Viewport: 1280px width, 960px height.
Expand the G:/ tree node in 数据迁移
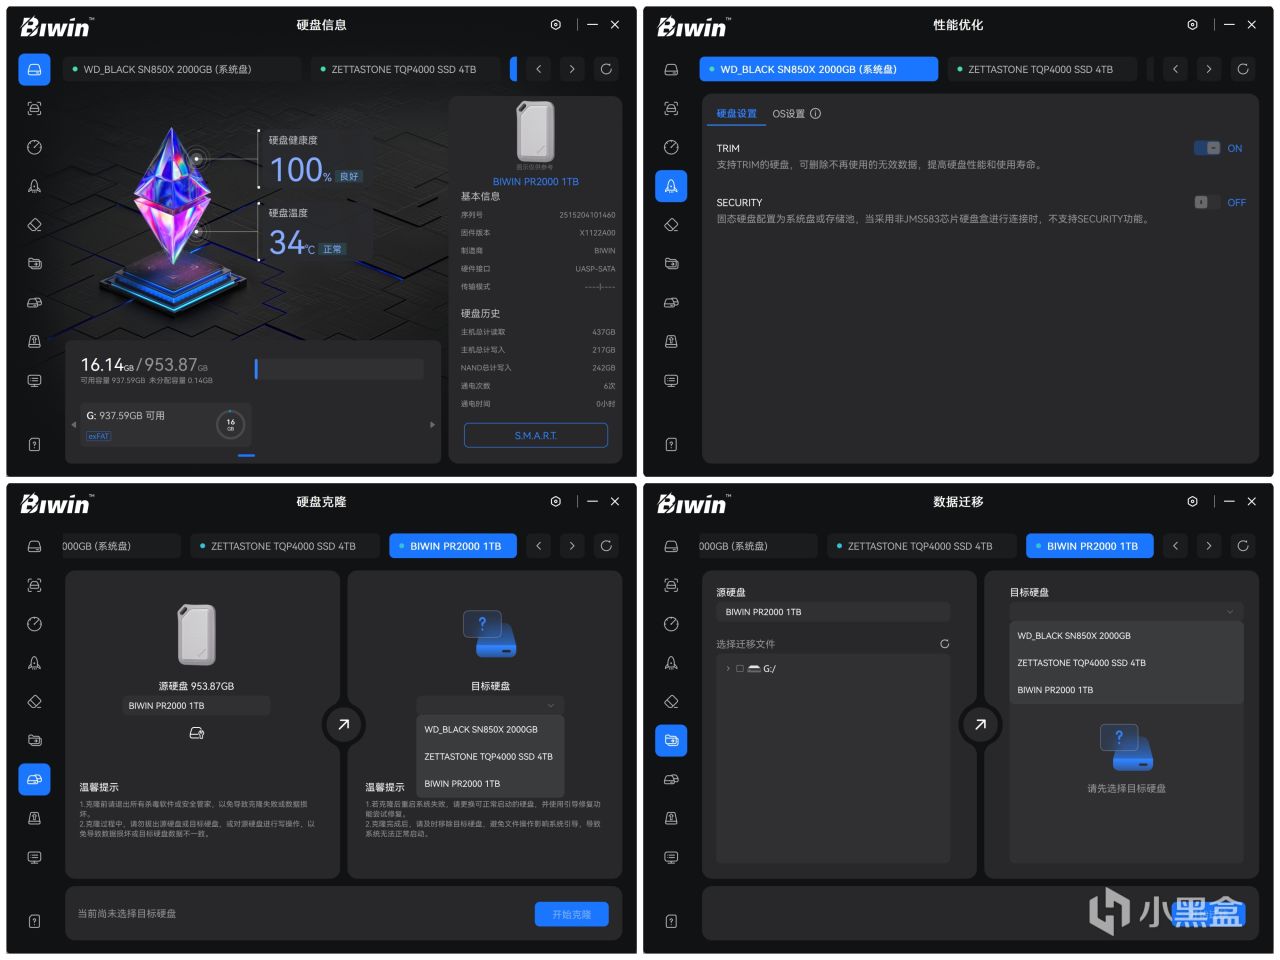[727, 669]
